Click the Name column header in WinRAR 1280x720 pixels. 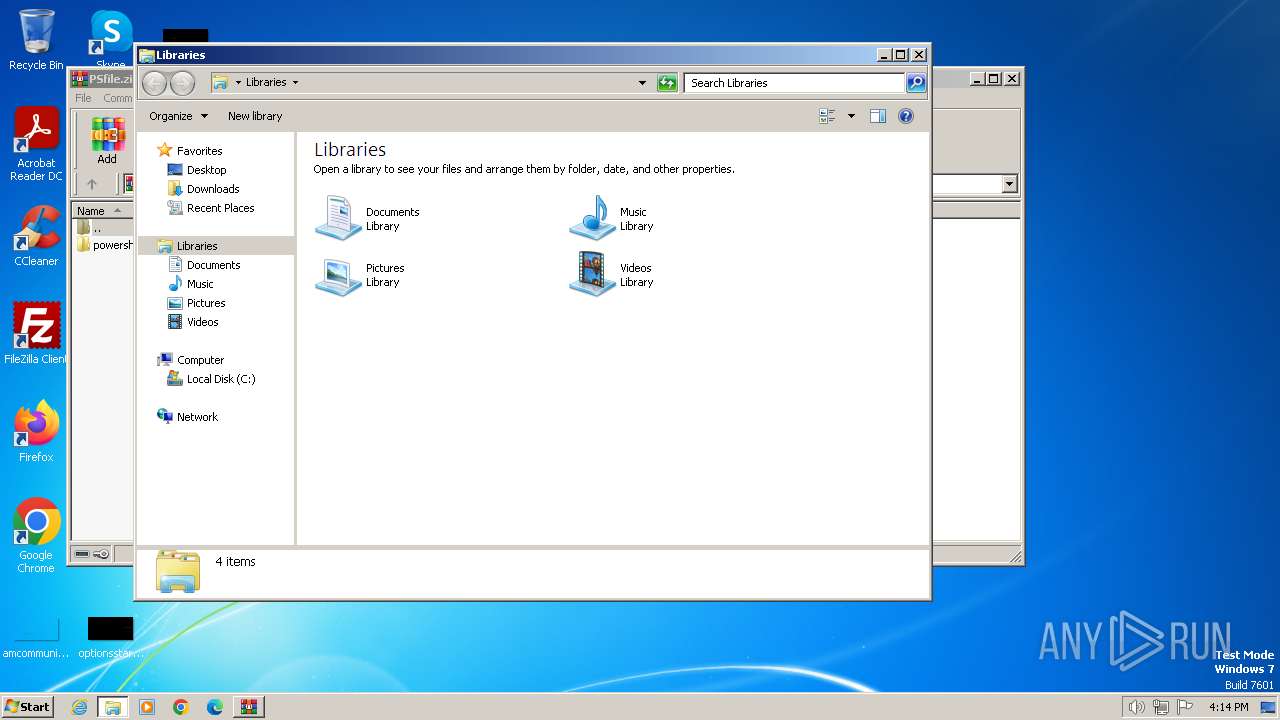[102, 210]
